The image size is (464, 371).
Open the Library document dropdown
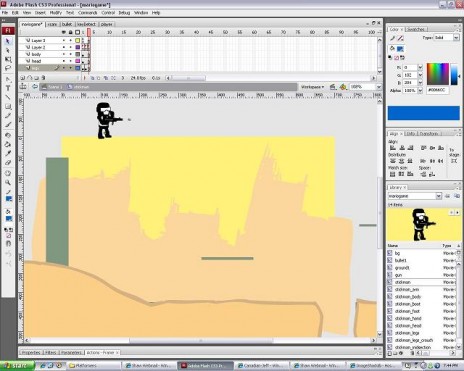tap(439, 196)
